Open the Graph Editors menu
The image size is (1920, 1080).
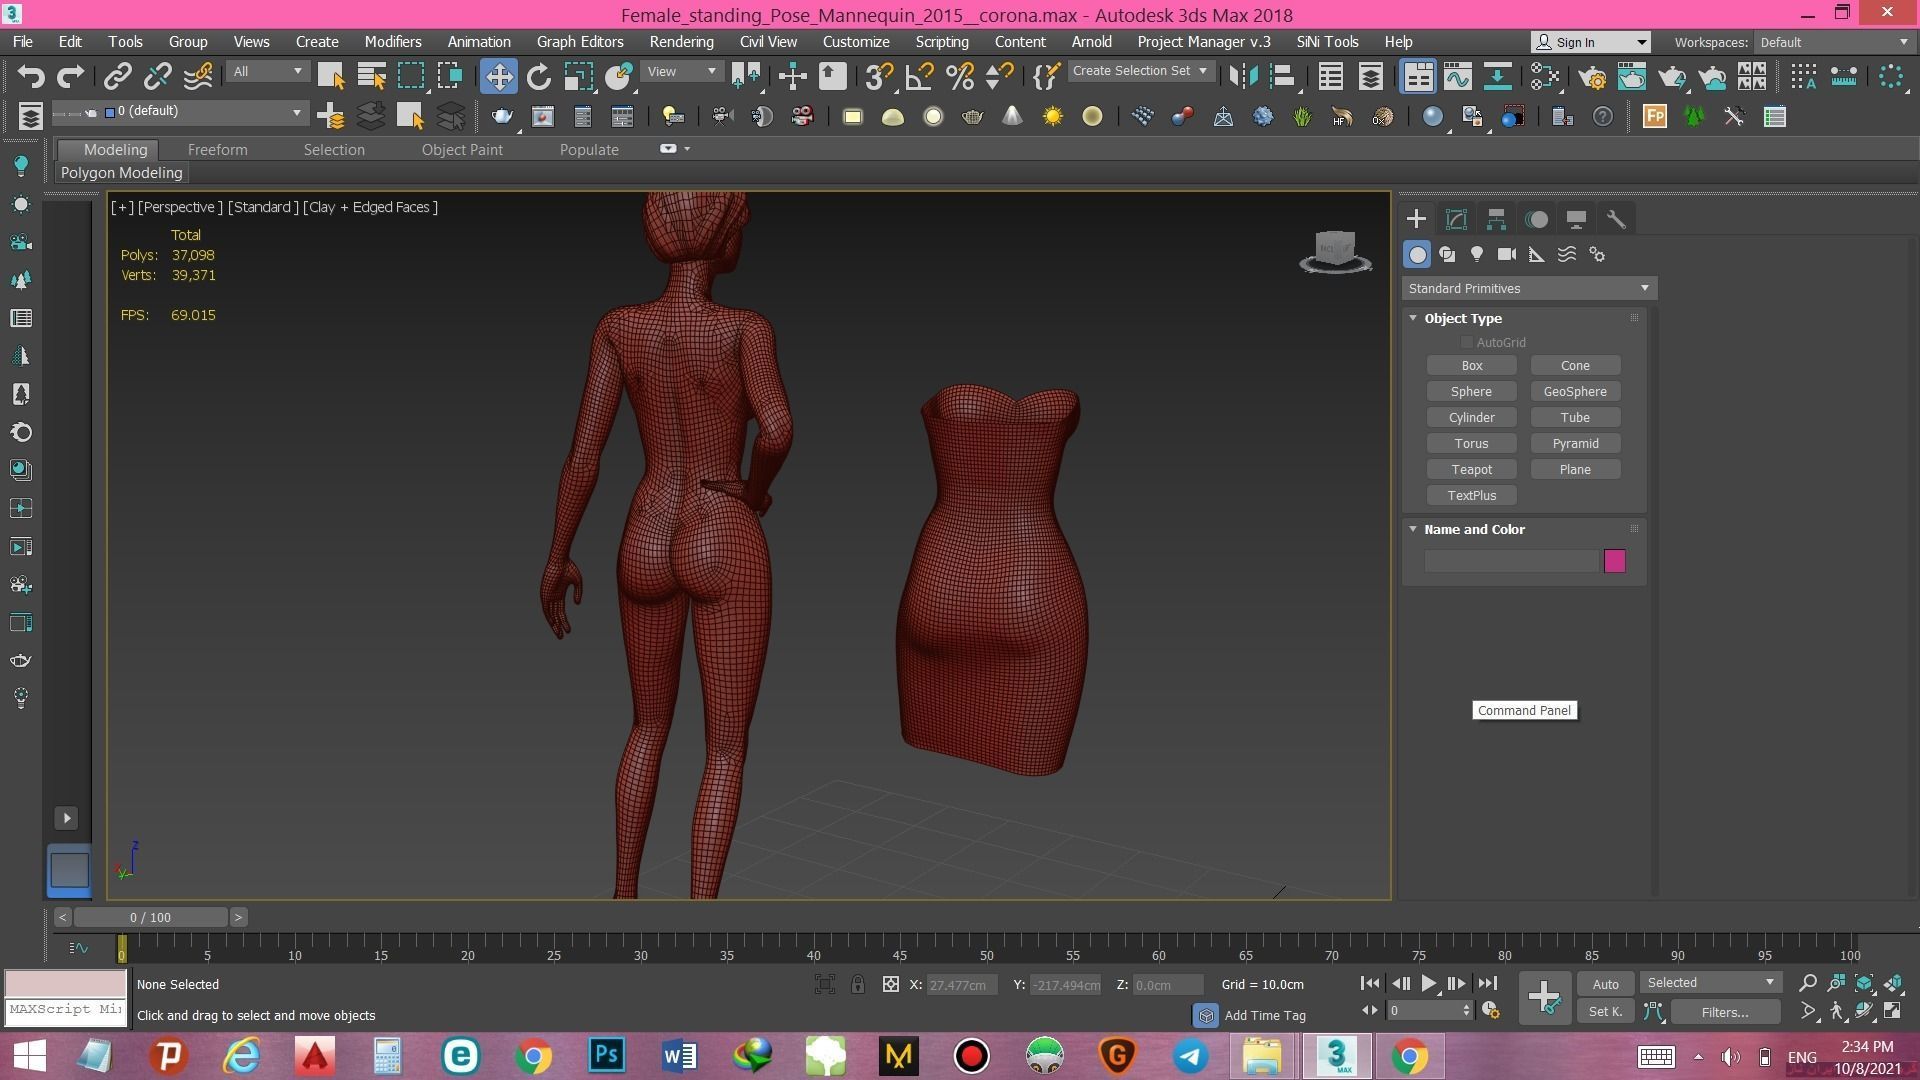pyautogui.click(x=580, y=42)
